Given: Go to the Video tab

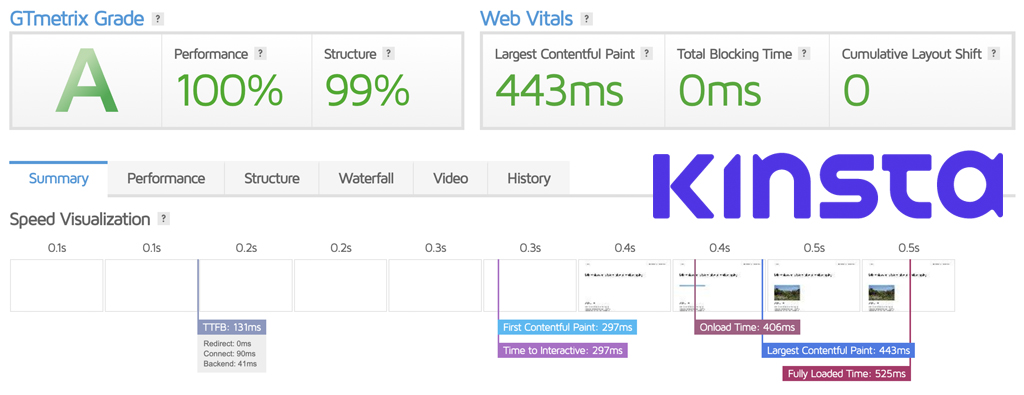Looking at the screenshot, I should pos(451,178).
